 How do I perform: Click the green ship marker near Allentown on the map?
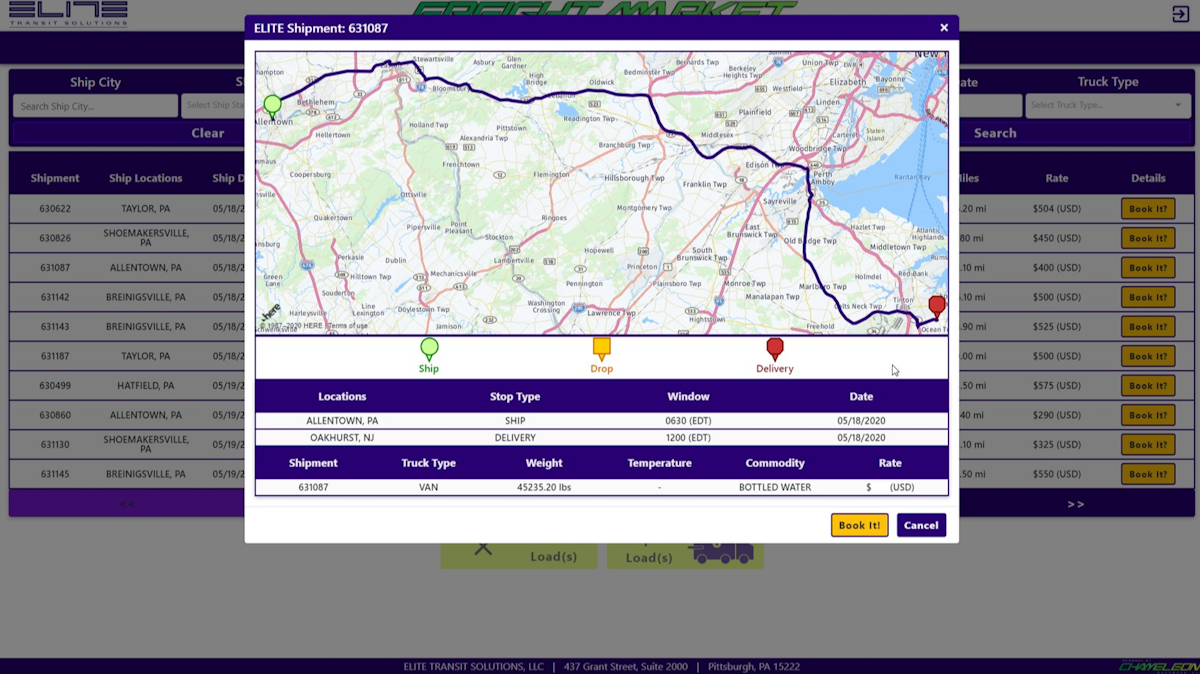(272, 104)
